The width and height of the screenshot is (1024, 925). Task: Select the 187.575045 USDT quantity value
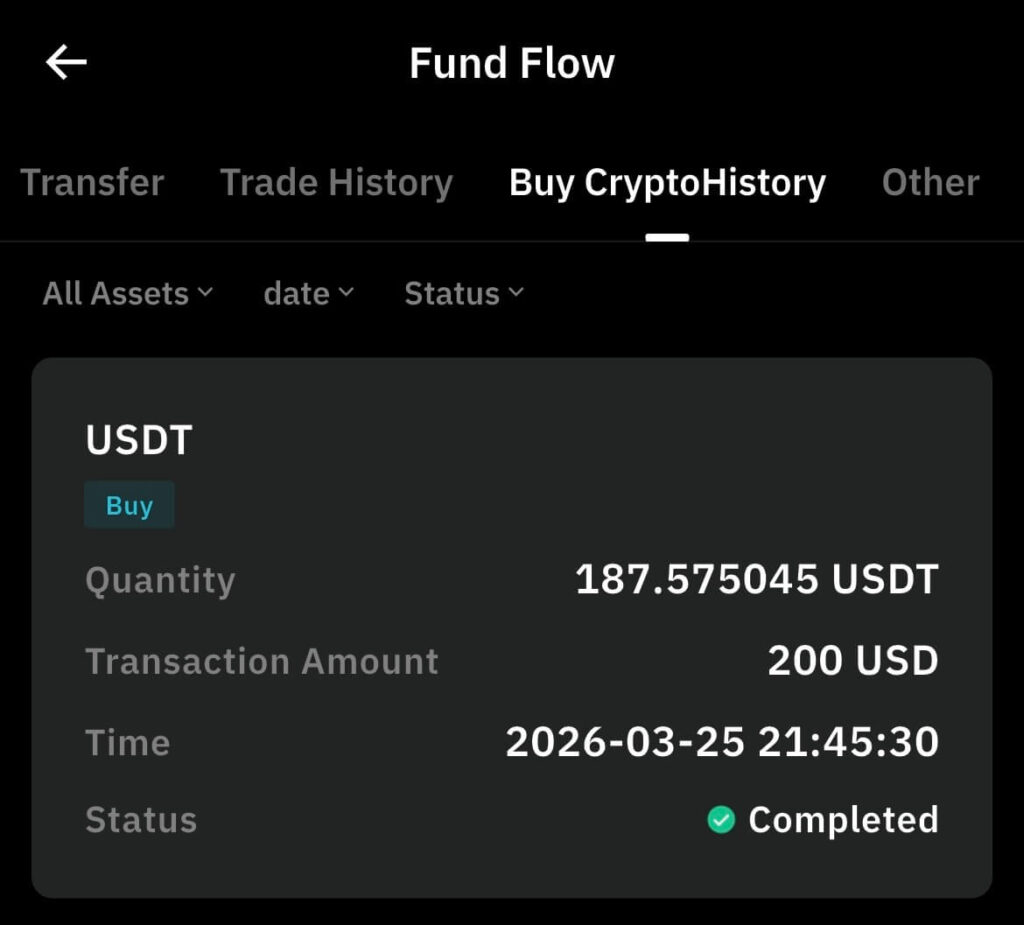(x=756, y=580)
